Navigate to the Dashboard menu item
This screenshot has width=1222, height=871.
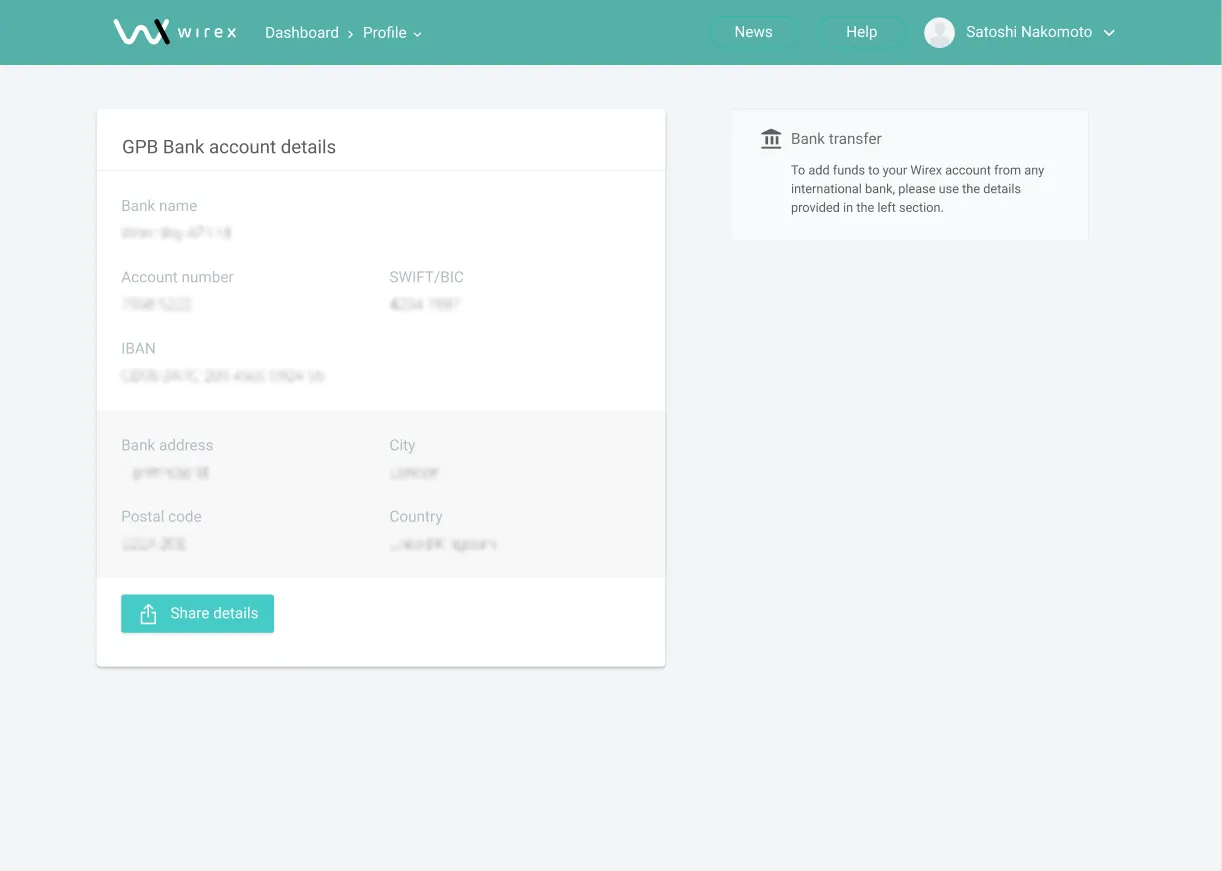click(x=301, y=32)
